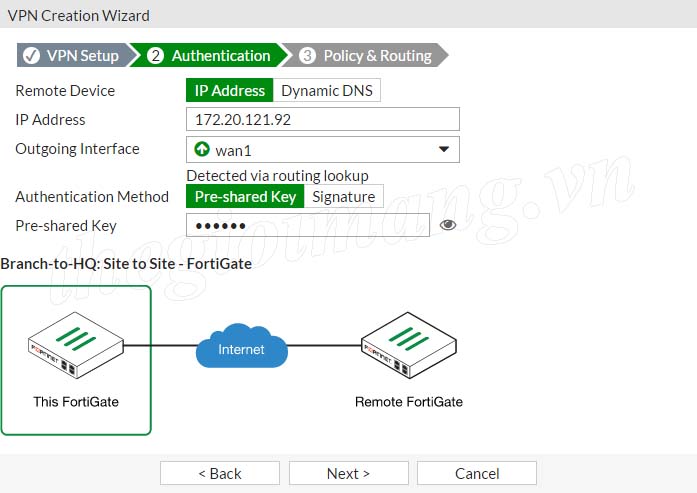
Task: Click the IP Address field showing 172.20.121.92
Action: pos(322,120)
